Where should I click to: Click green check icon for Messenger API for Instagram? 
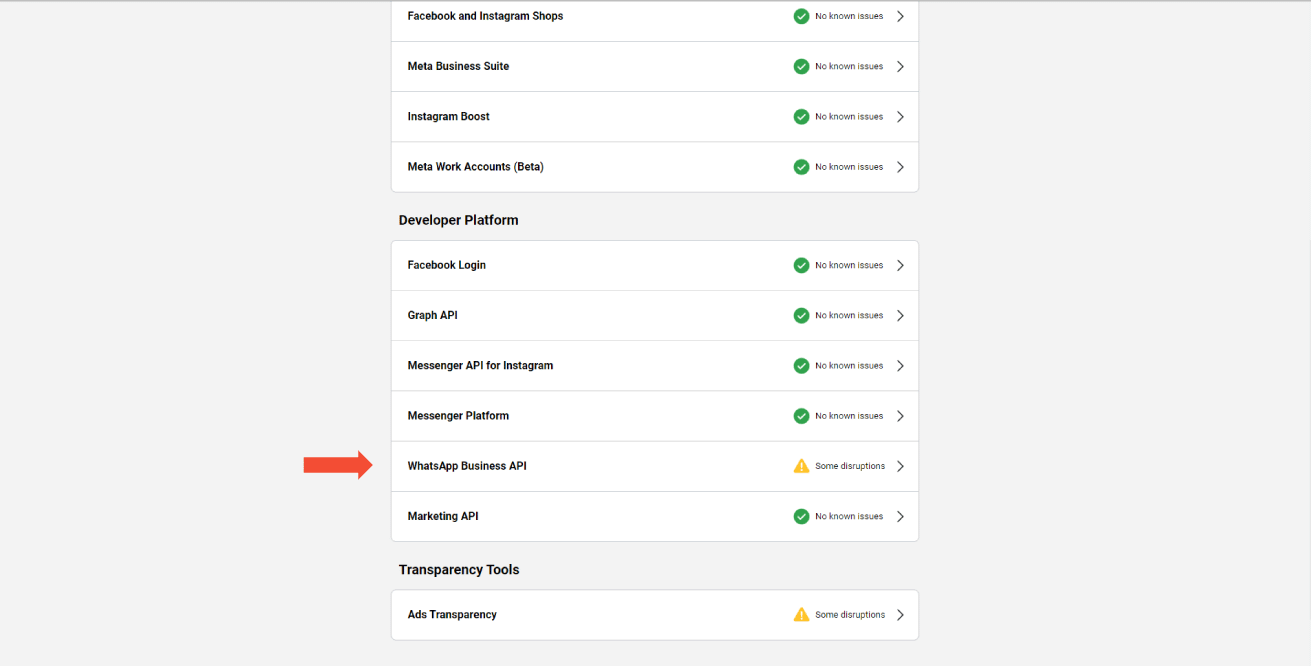pyautogui.click(x=801, y=365)
